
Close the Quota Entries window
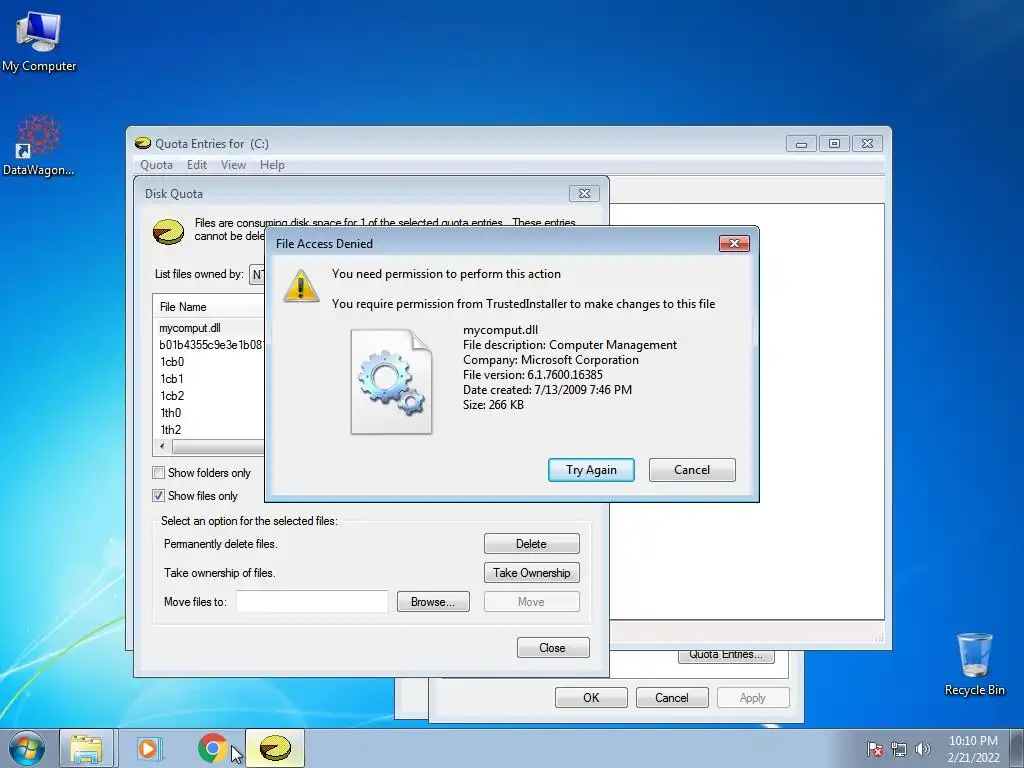[867, 144]
